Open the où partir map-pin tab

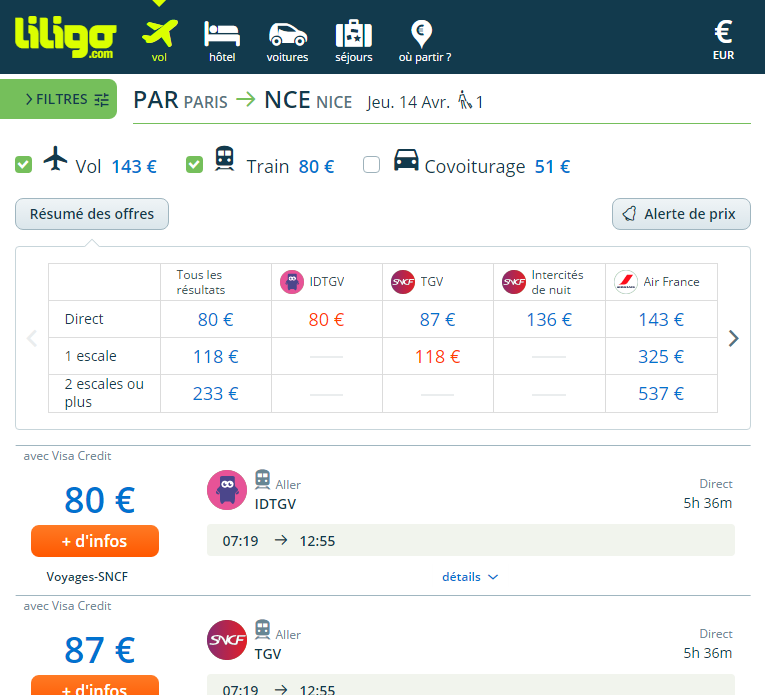coord(424,41)
